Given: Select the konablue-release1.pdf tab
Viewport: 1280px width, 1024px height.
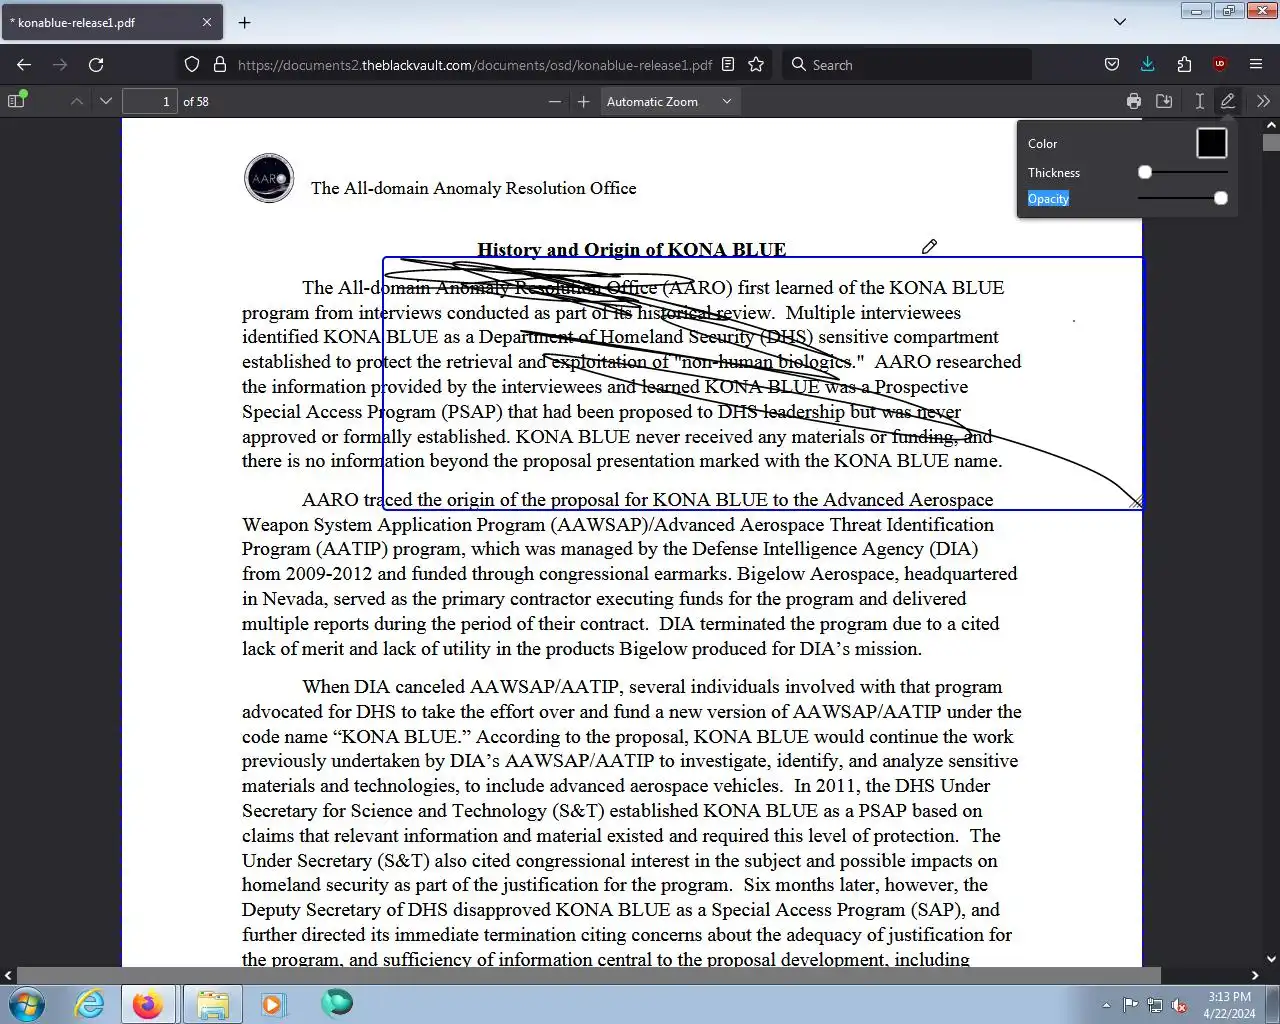Looking at the screenshot, I should (112, 22).
